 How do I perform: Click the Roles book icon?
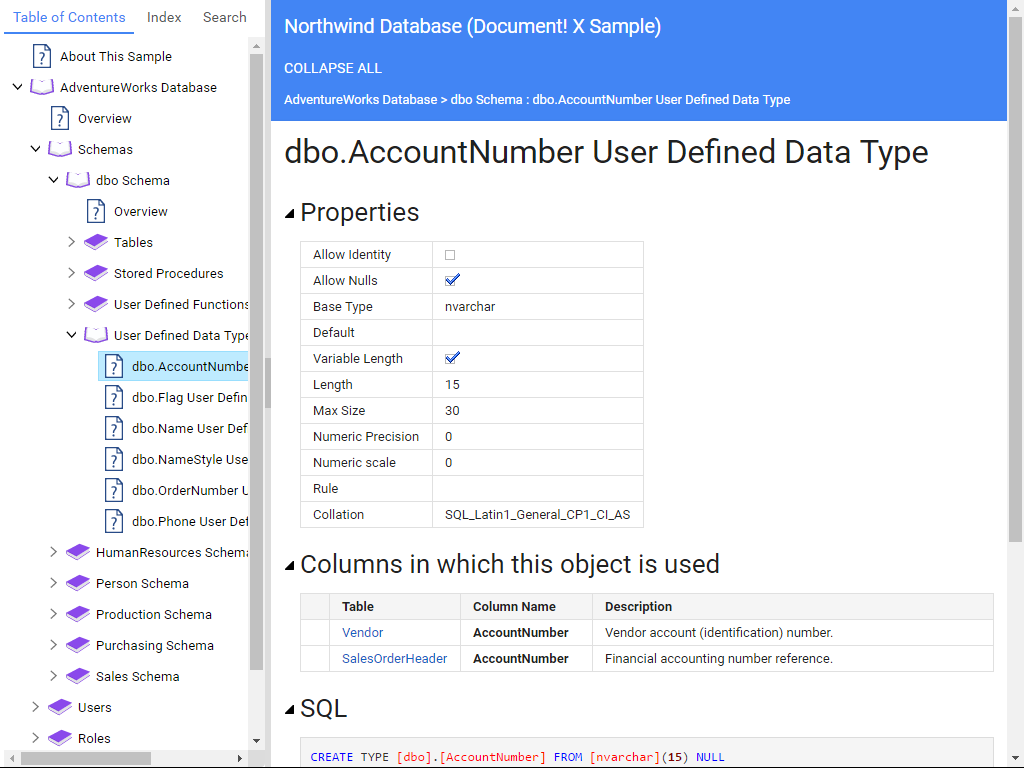(x=60, y=738)
